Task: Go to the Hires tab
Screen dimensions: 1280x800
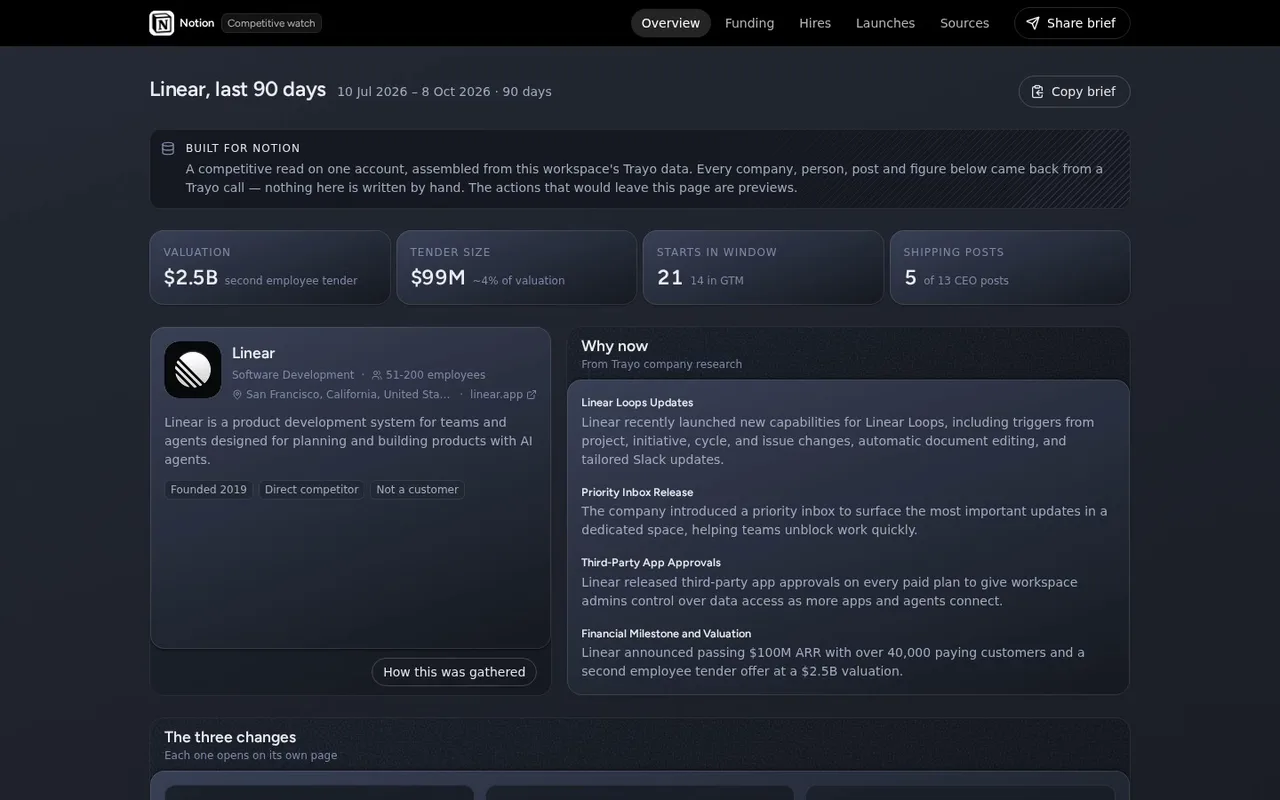Action: pos(815,23)
